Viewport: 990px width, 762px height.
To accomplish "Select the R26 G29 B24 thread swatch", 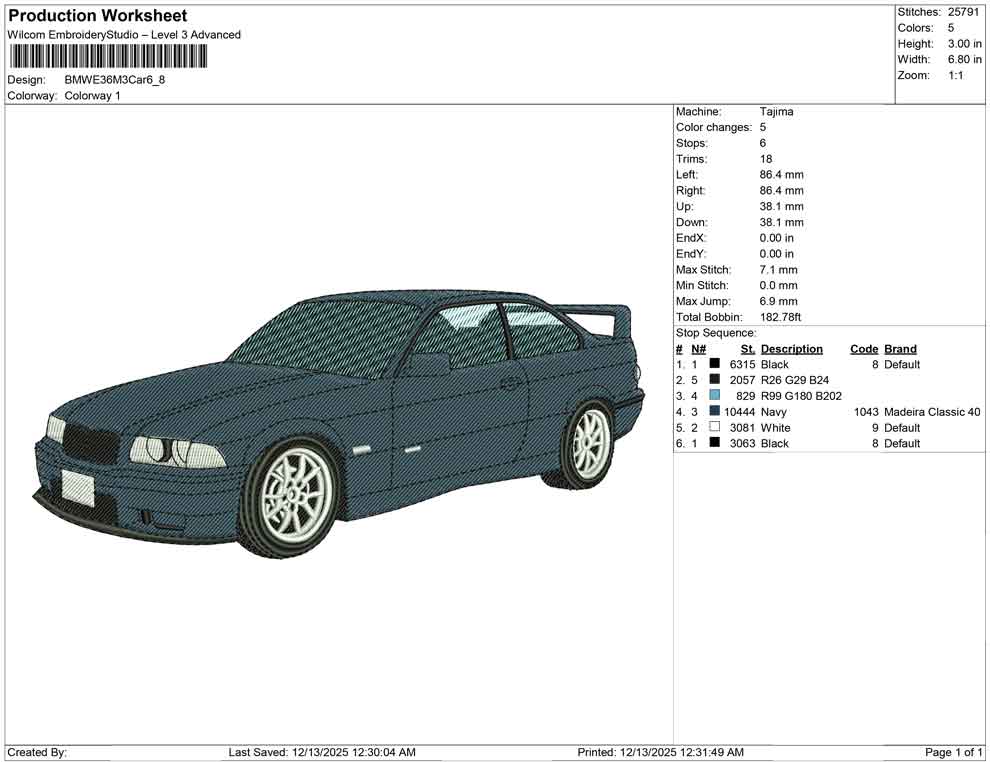I will click(x=712, y=380).
